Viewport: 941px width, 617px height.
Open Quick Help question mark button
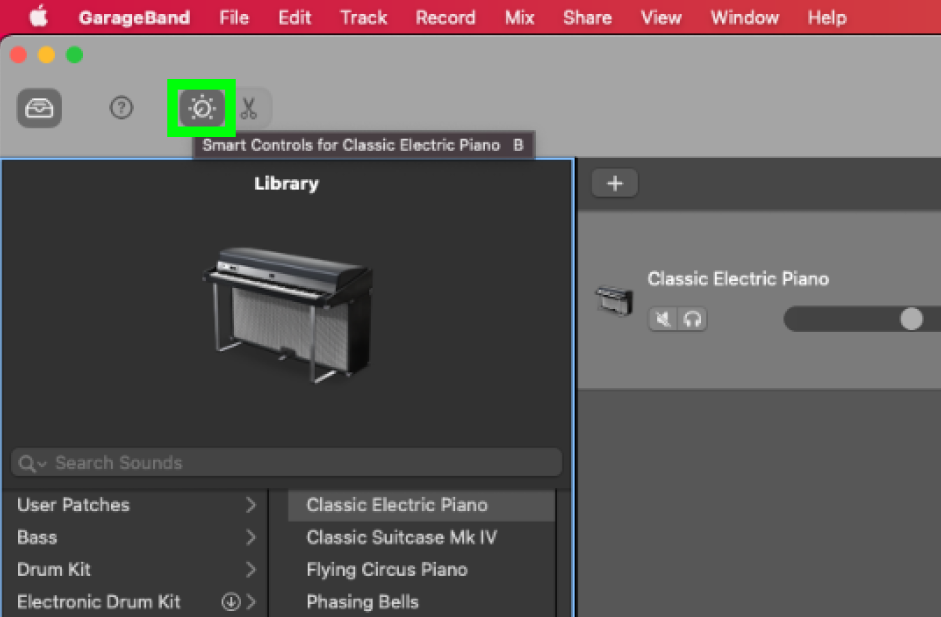pyautogui.click(x=121, y=108)
